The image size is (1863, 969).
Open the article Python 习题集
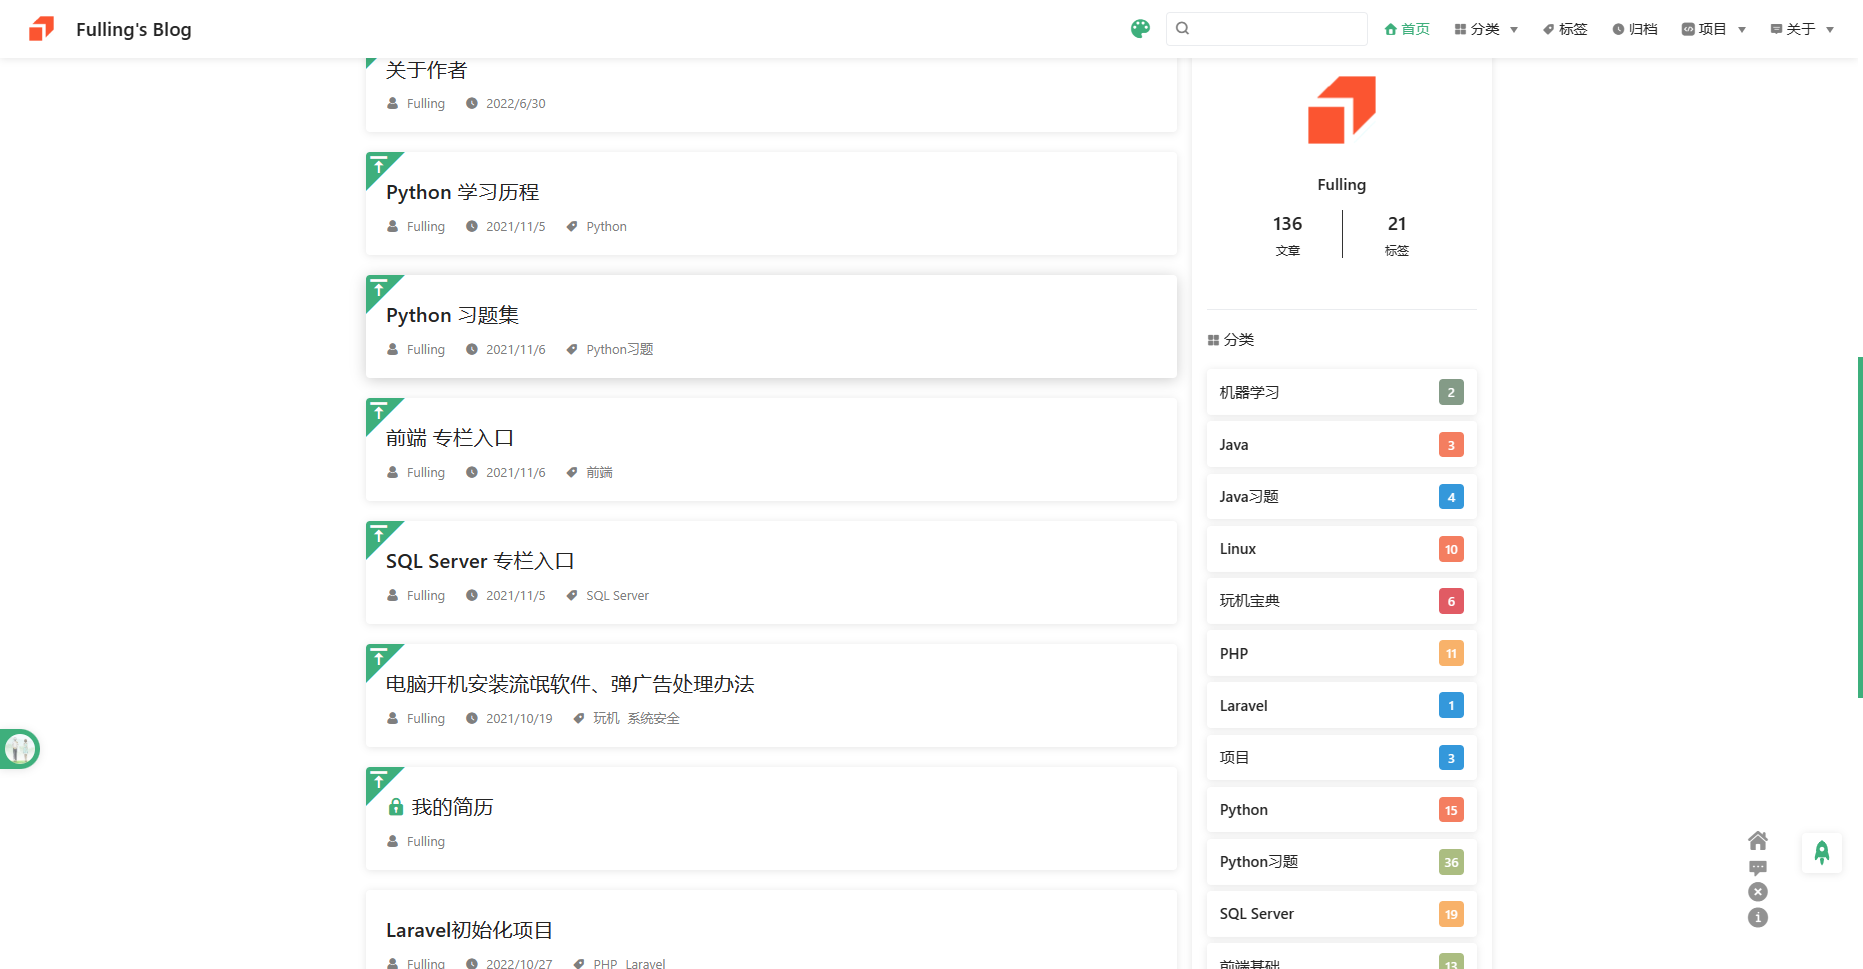(x=452, y=315)
